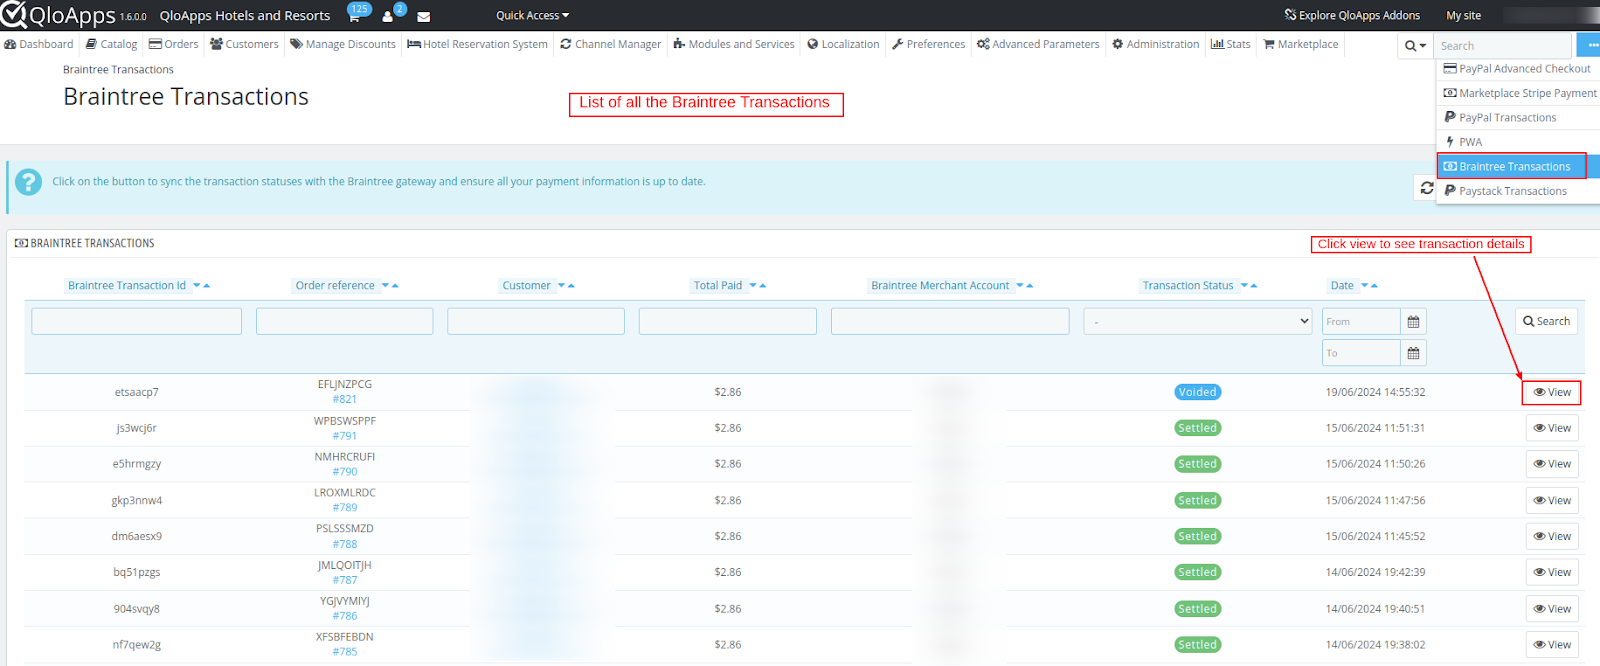
Task: Click the Total Paid filter field
Action: click(x=728, y=321)
